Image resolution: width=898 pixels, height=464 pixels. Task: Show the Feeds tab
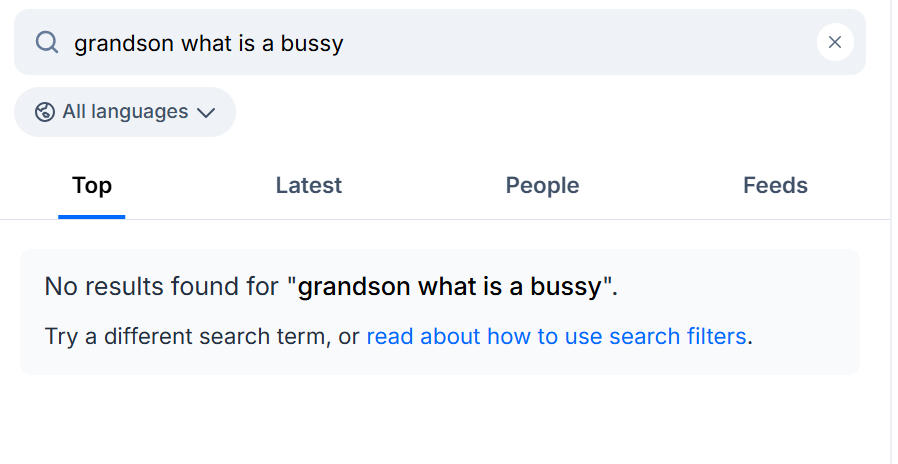pos(775,186)
